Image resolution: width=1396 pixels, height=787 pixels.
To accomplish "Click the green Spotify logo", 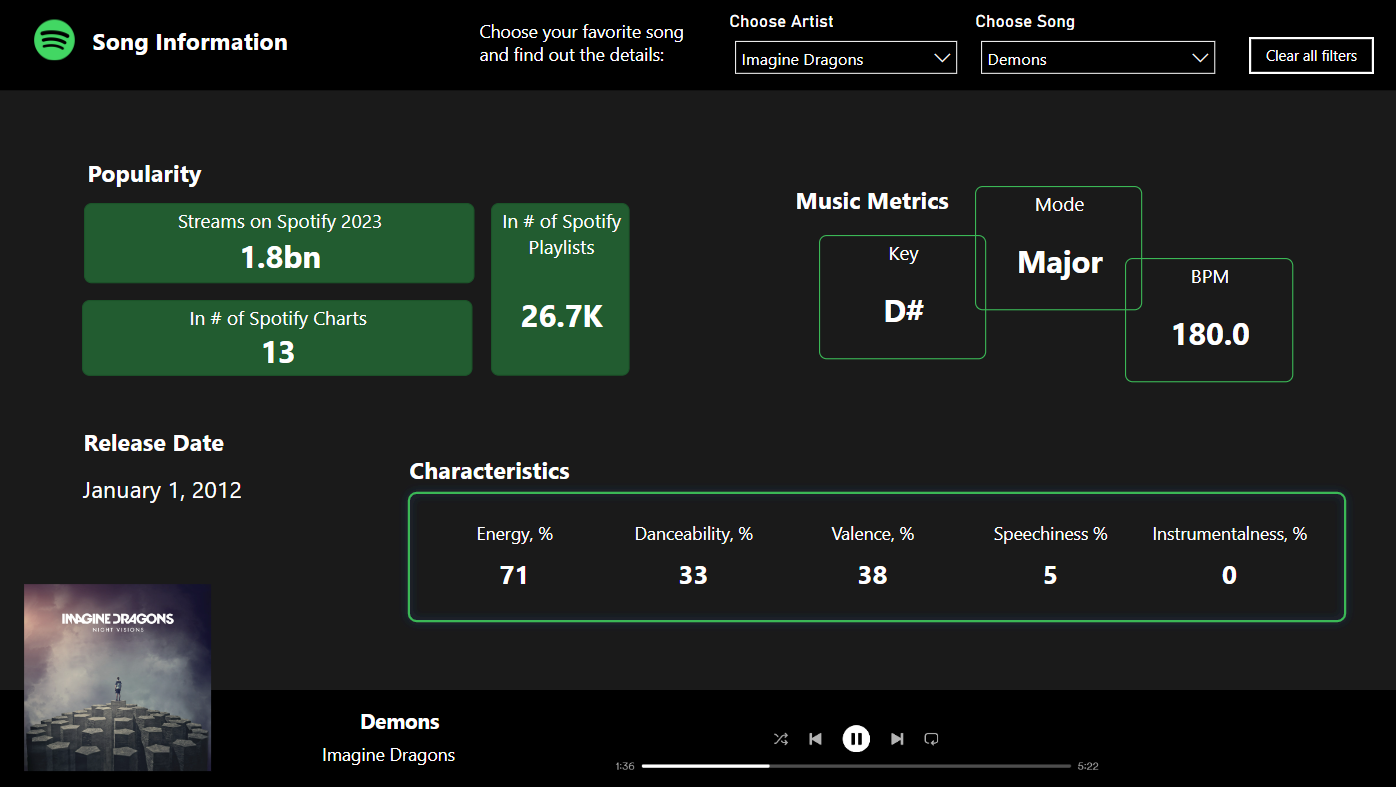I will [x=54, y=41].
